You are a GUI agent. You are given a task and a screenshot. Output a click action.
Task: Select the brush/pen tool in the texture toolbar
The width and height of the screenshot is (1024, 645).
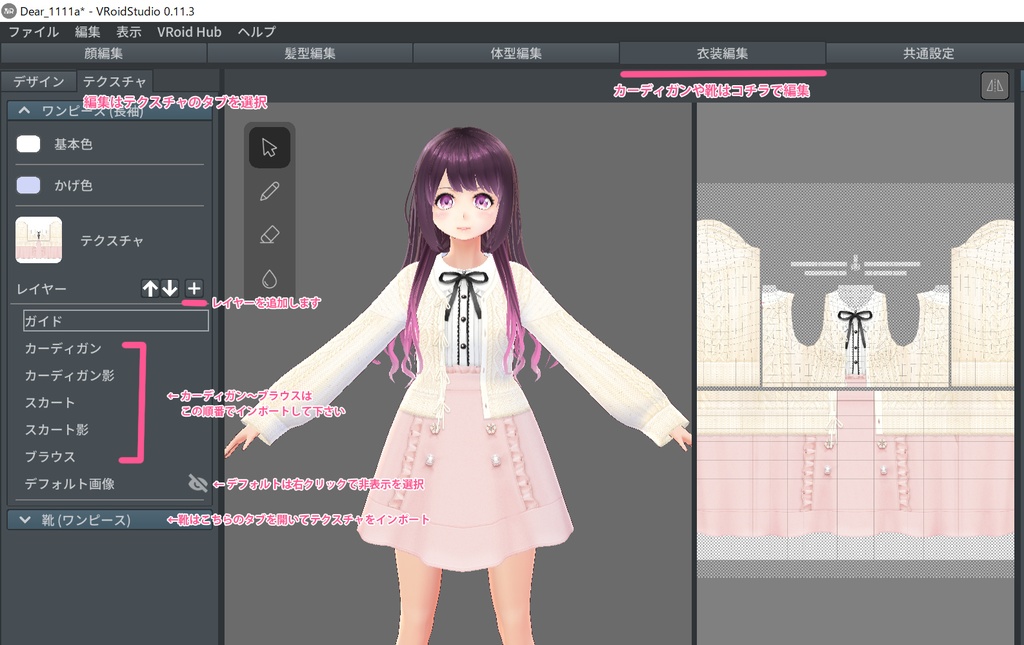[268, 193]
